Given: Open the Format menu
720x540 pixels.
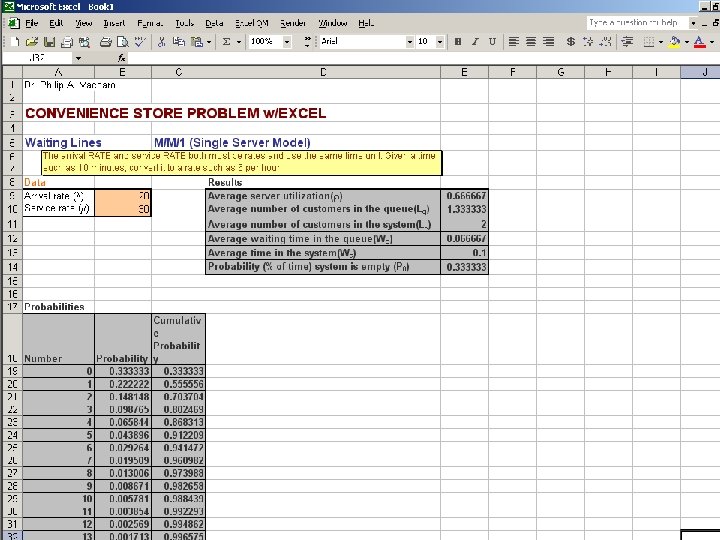Looking at the screenshot, I should point(150,23).
